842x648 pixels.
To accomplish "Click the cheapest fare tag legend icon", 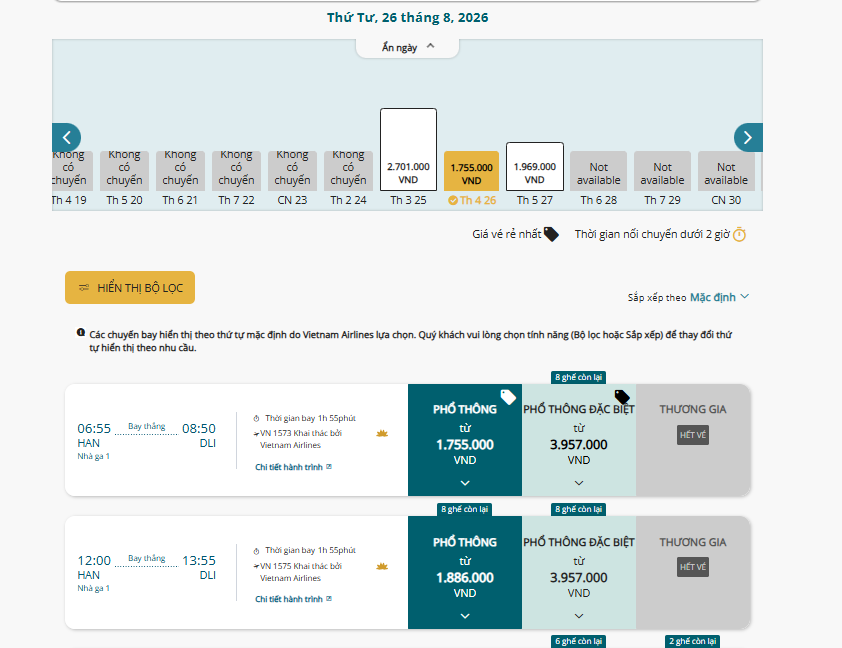I will (551, 234).
